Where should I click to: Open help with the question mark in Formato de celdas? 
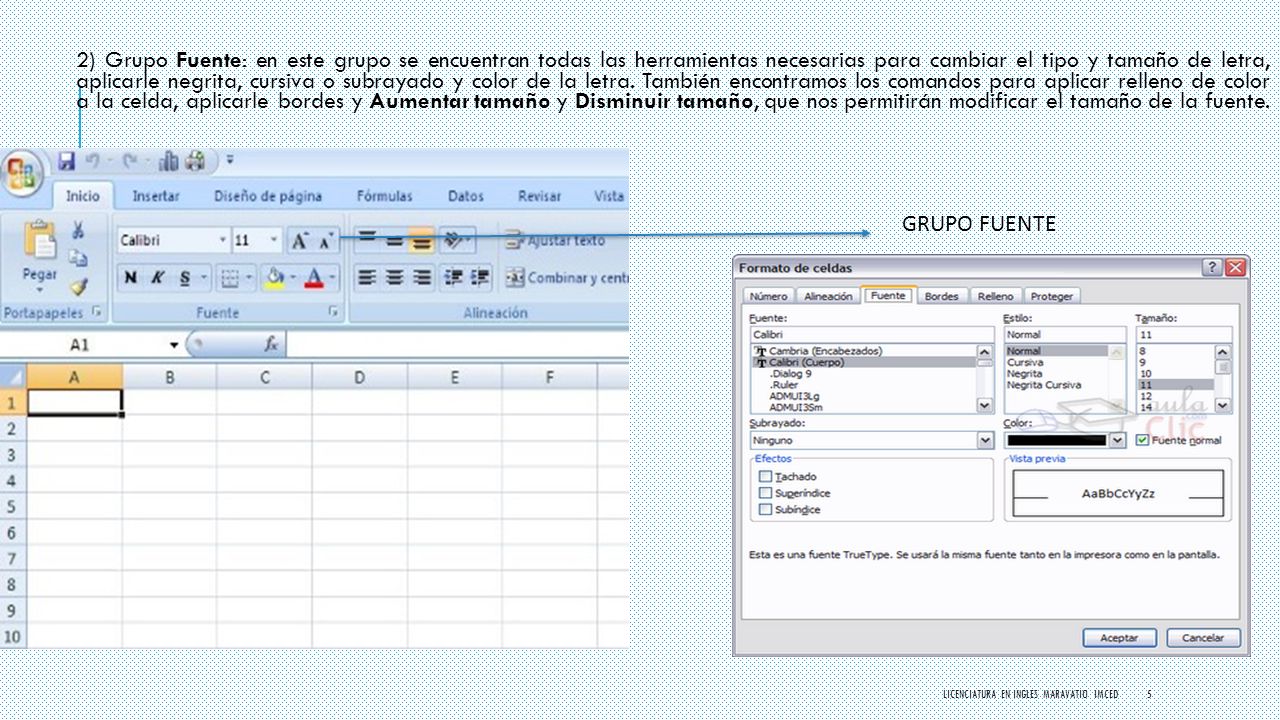click(x=1212, y=268)
